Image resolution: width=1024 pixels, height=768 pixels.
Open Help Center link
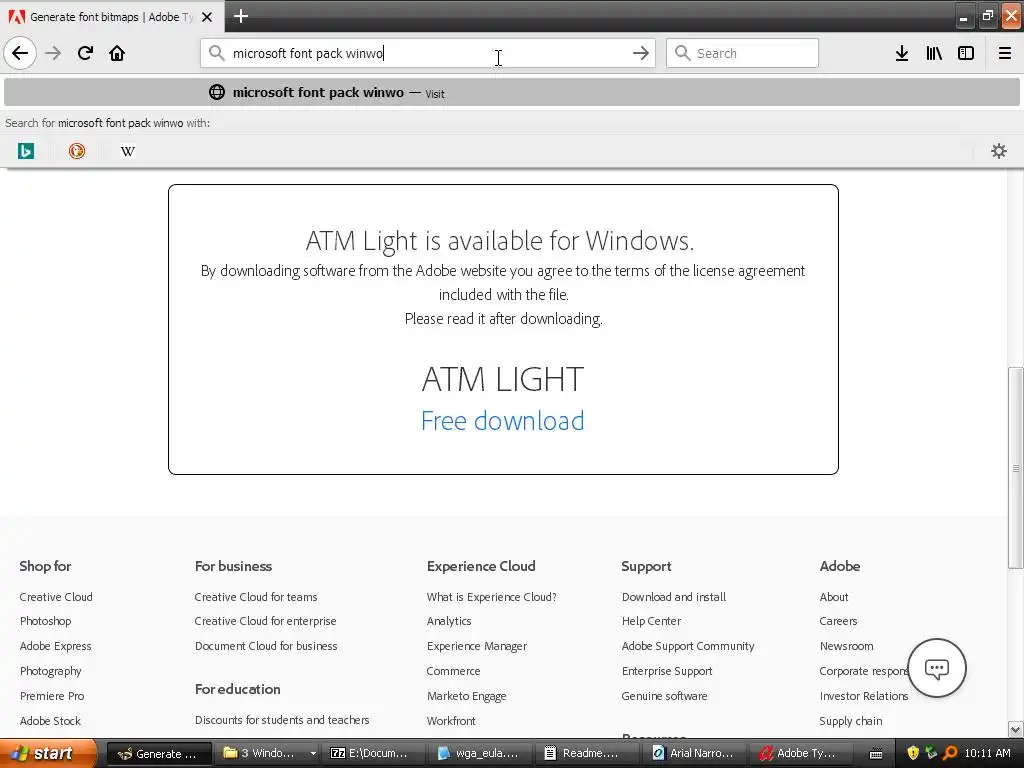coord(652,621)
